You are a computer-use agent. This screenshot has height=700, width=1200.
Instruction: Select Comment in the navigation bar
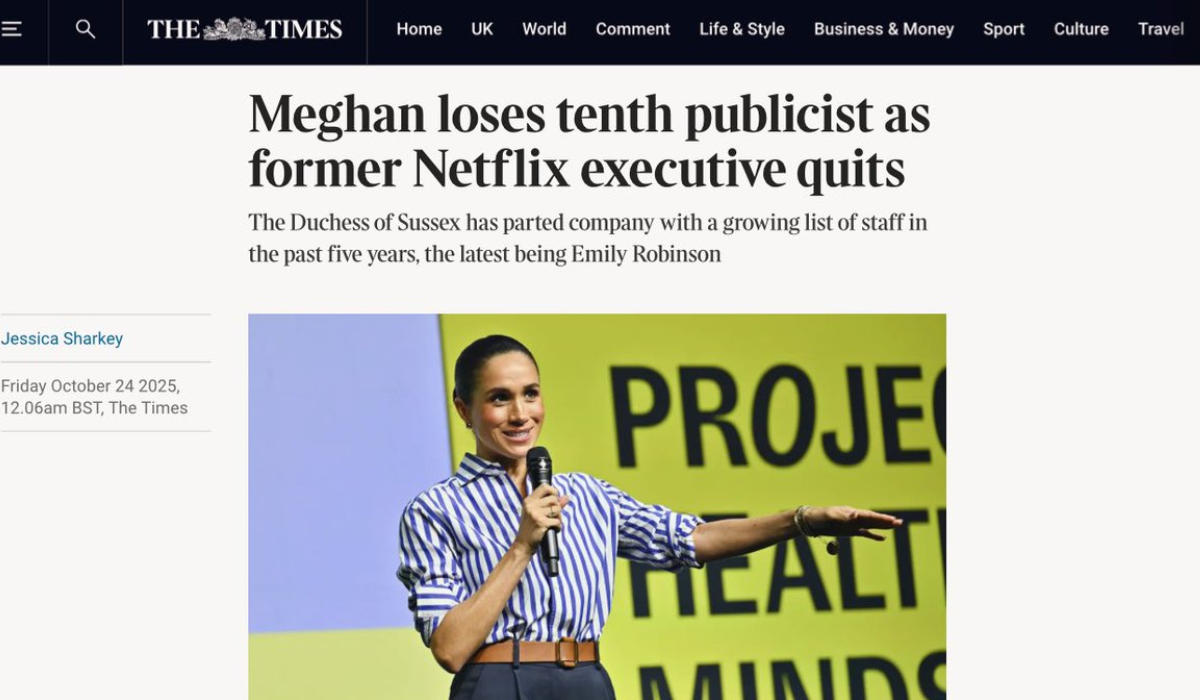(633, 30)
